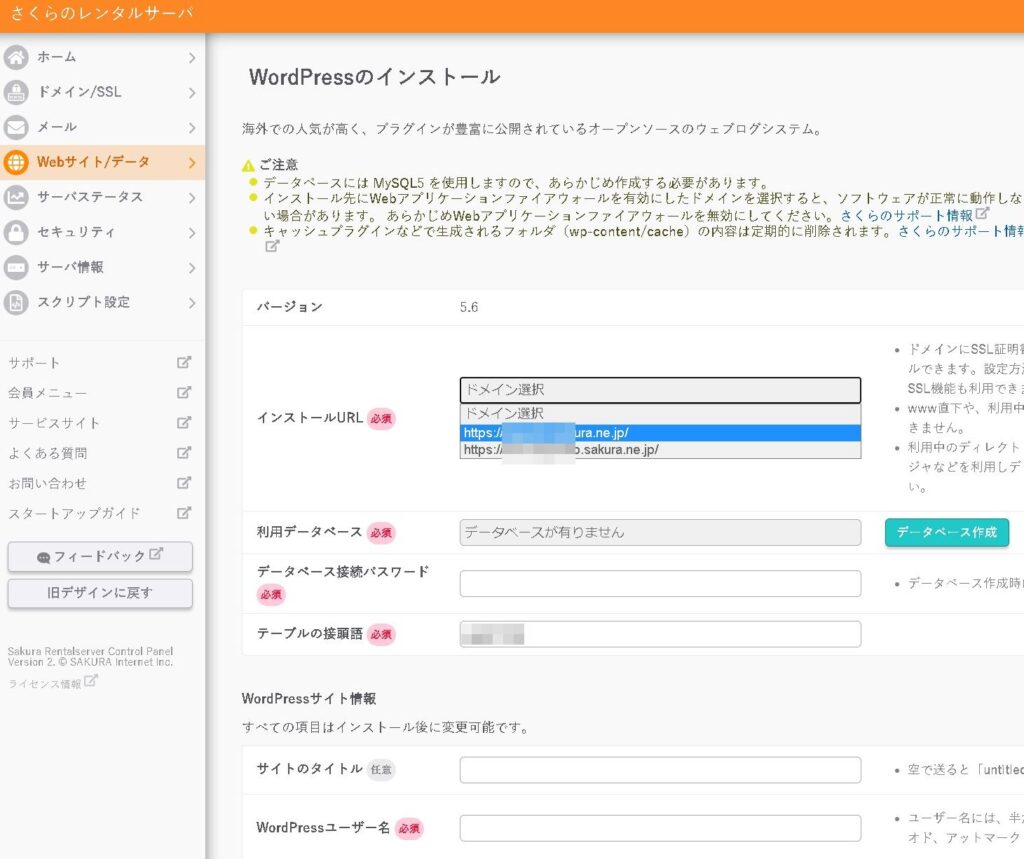Focus the データベース接続パスワード input field
This screenshot has height=859, width=1024.
click(659, 584)
